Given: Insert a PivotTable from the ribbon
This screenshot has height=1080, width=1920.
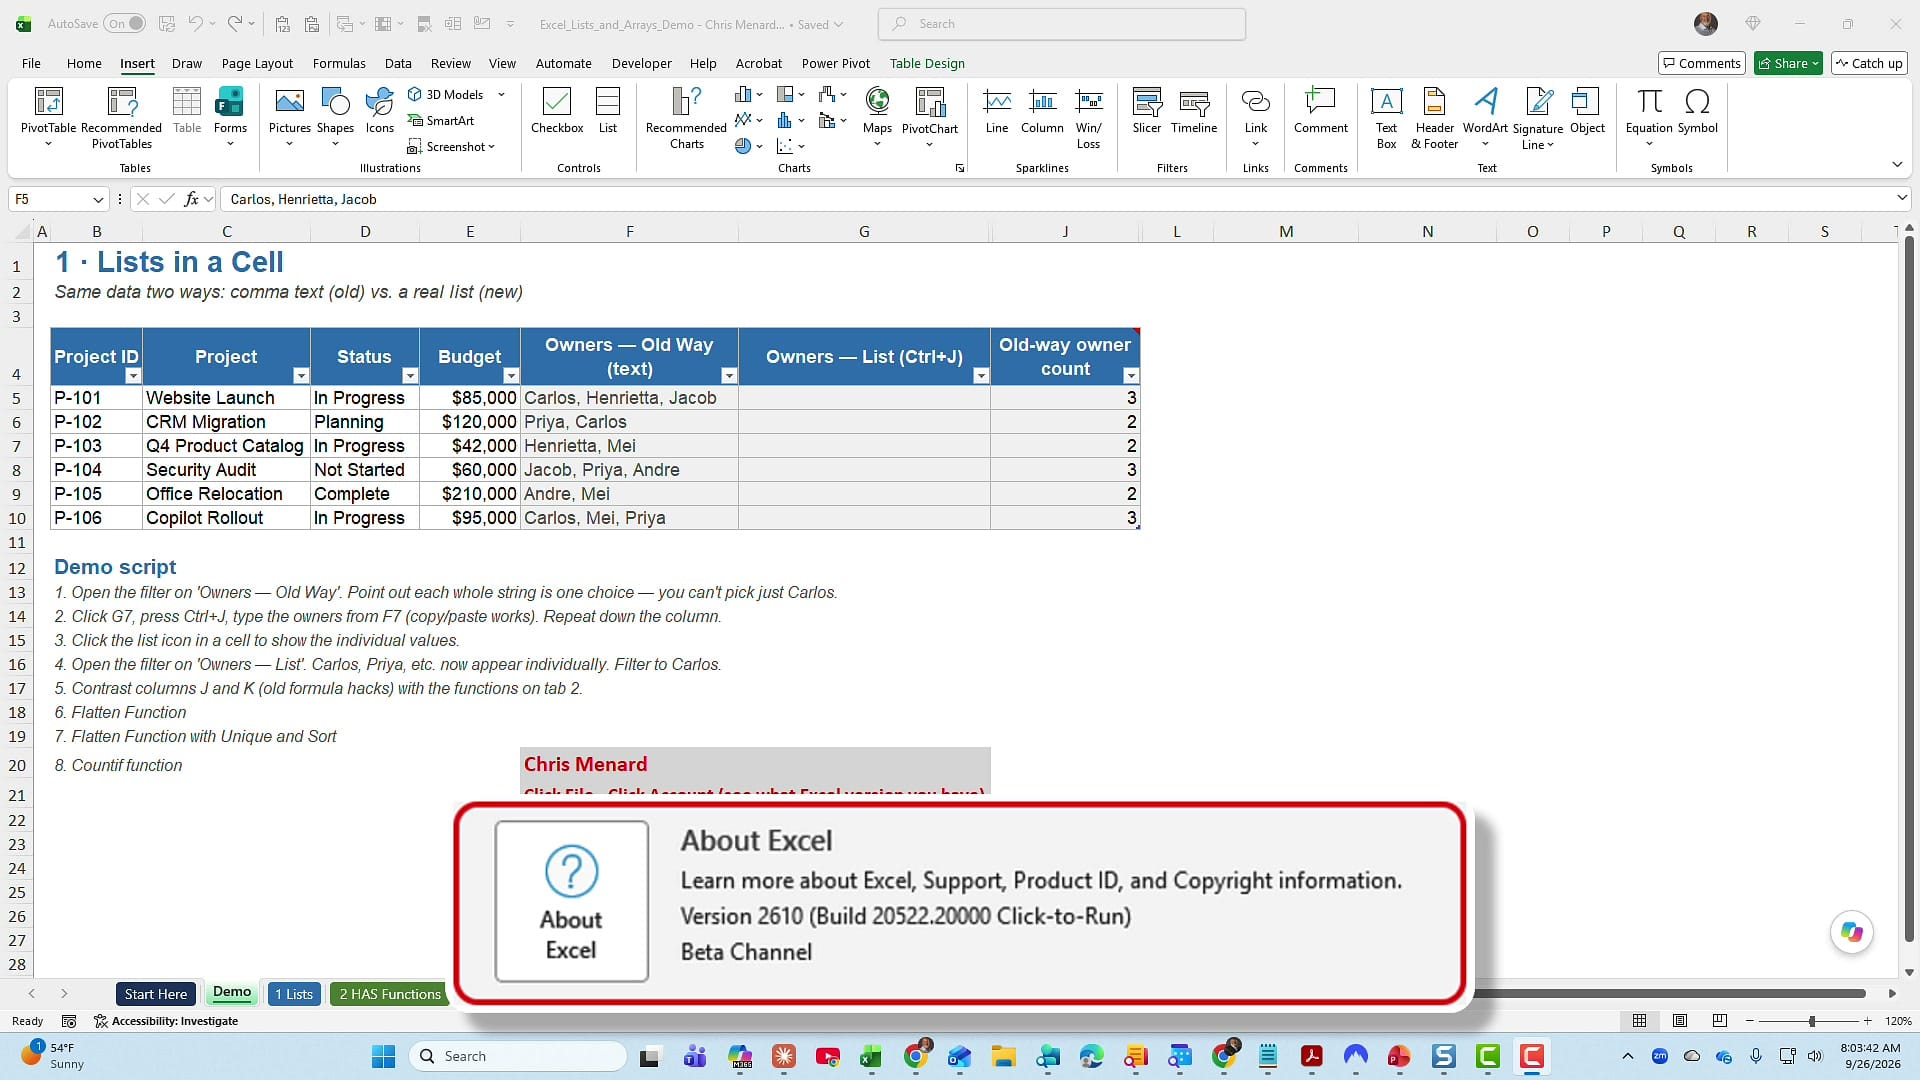Looking at the screenshot, I should pos(48,117).
